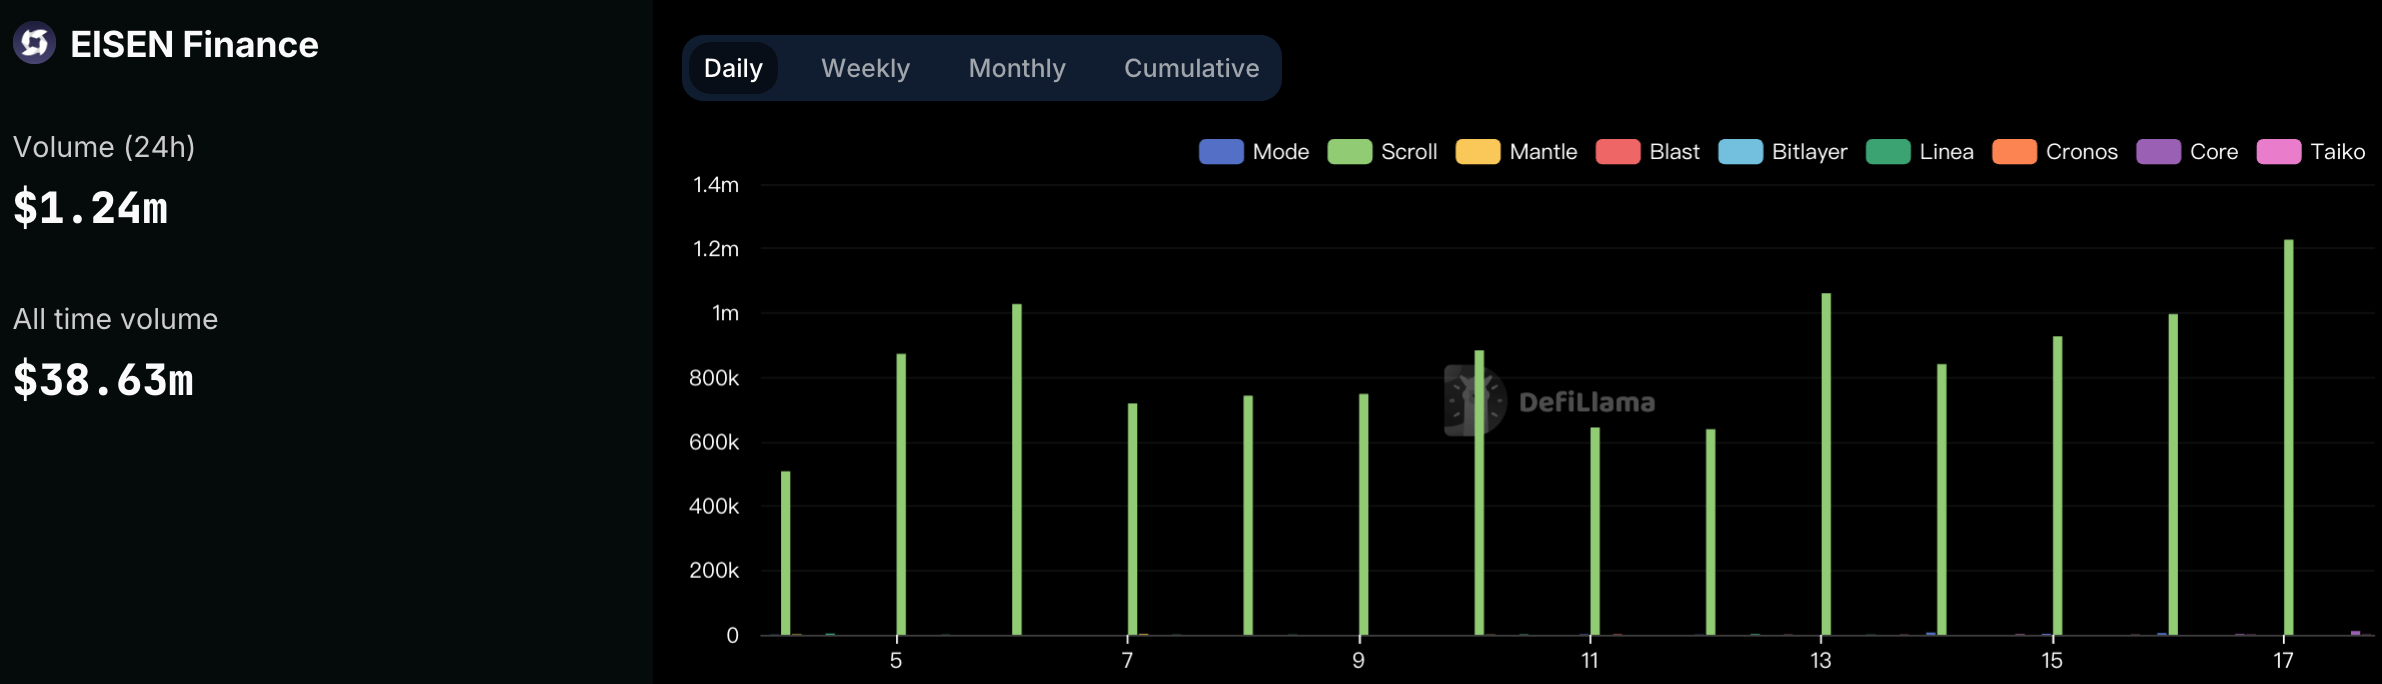Click the Taiko pink legend swatch
This screenshot has width=2382, height=684.
[x=2278, y=152]
